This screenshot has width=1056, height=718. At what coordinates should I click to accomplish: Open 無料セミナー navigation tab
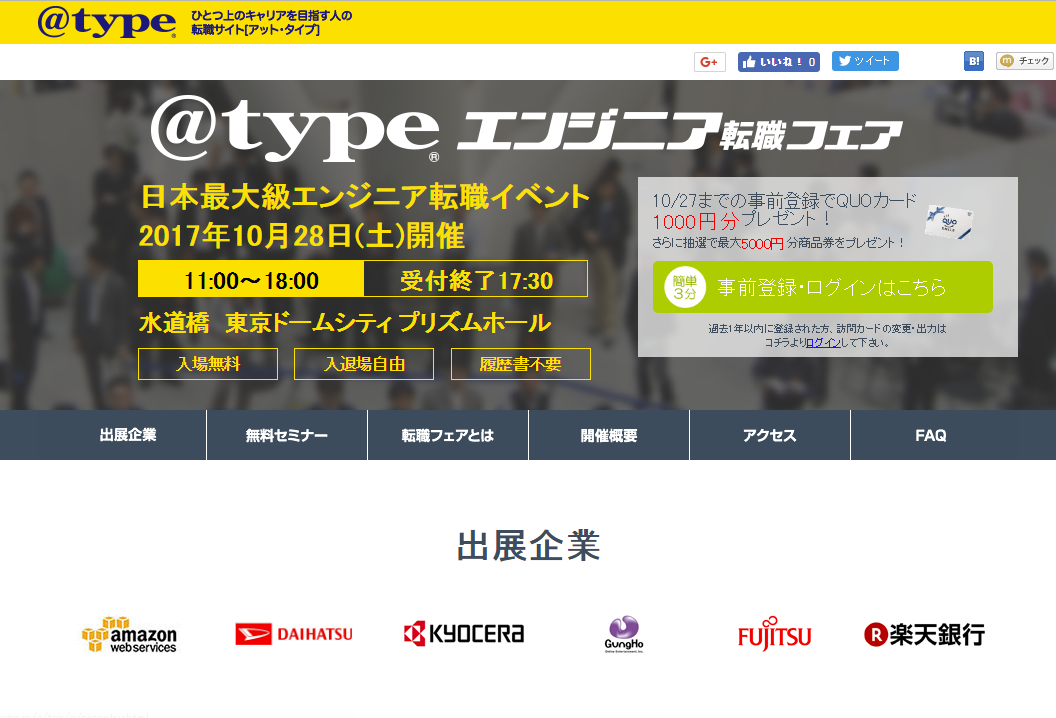click(x=287, y=435)
